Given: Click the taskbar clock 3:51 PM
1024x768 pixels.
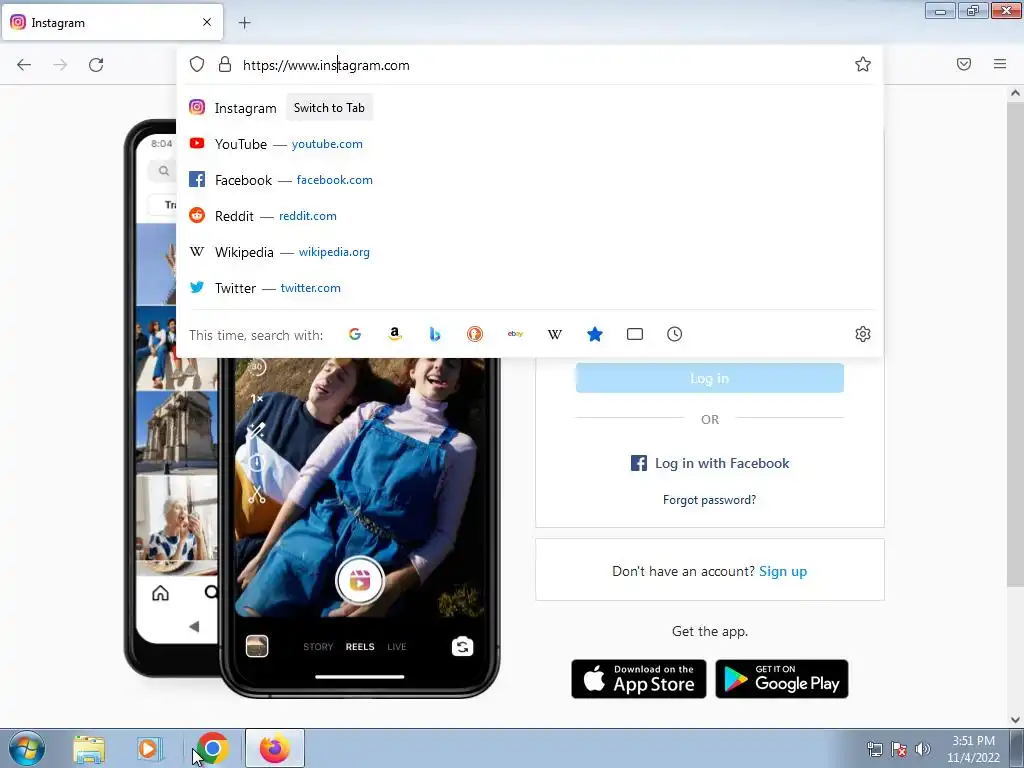Looking at the screenshot, I should point(973,749).
